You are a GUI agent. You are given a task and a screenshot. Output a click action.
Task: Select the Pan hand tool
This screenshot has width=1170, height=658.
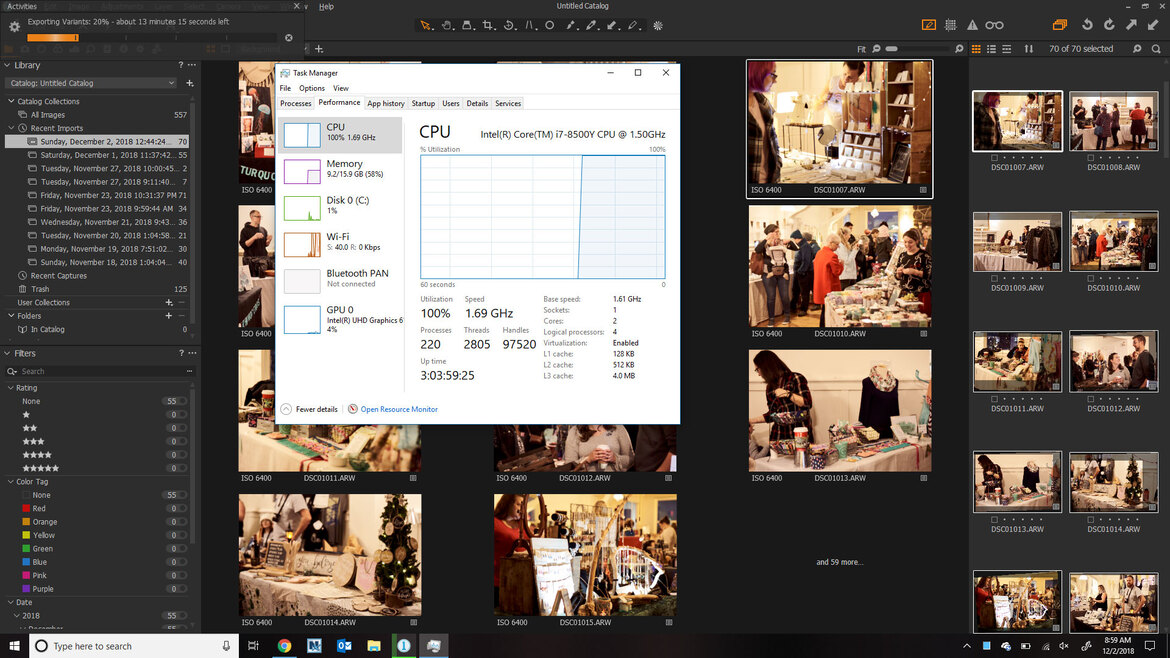446,25
